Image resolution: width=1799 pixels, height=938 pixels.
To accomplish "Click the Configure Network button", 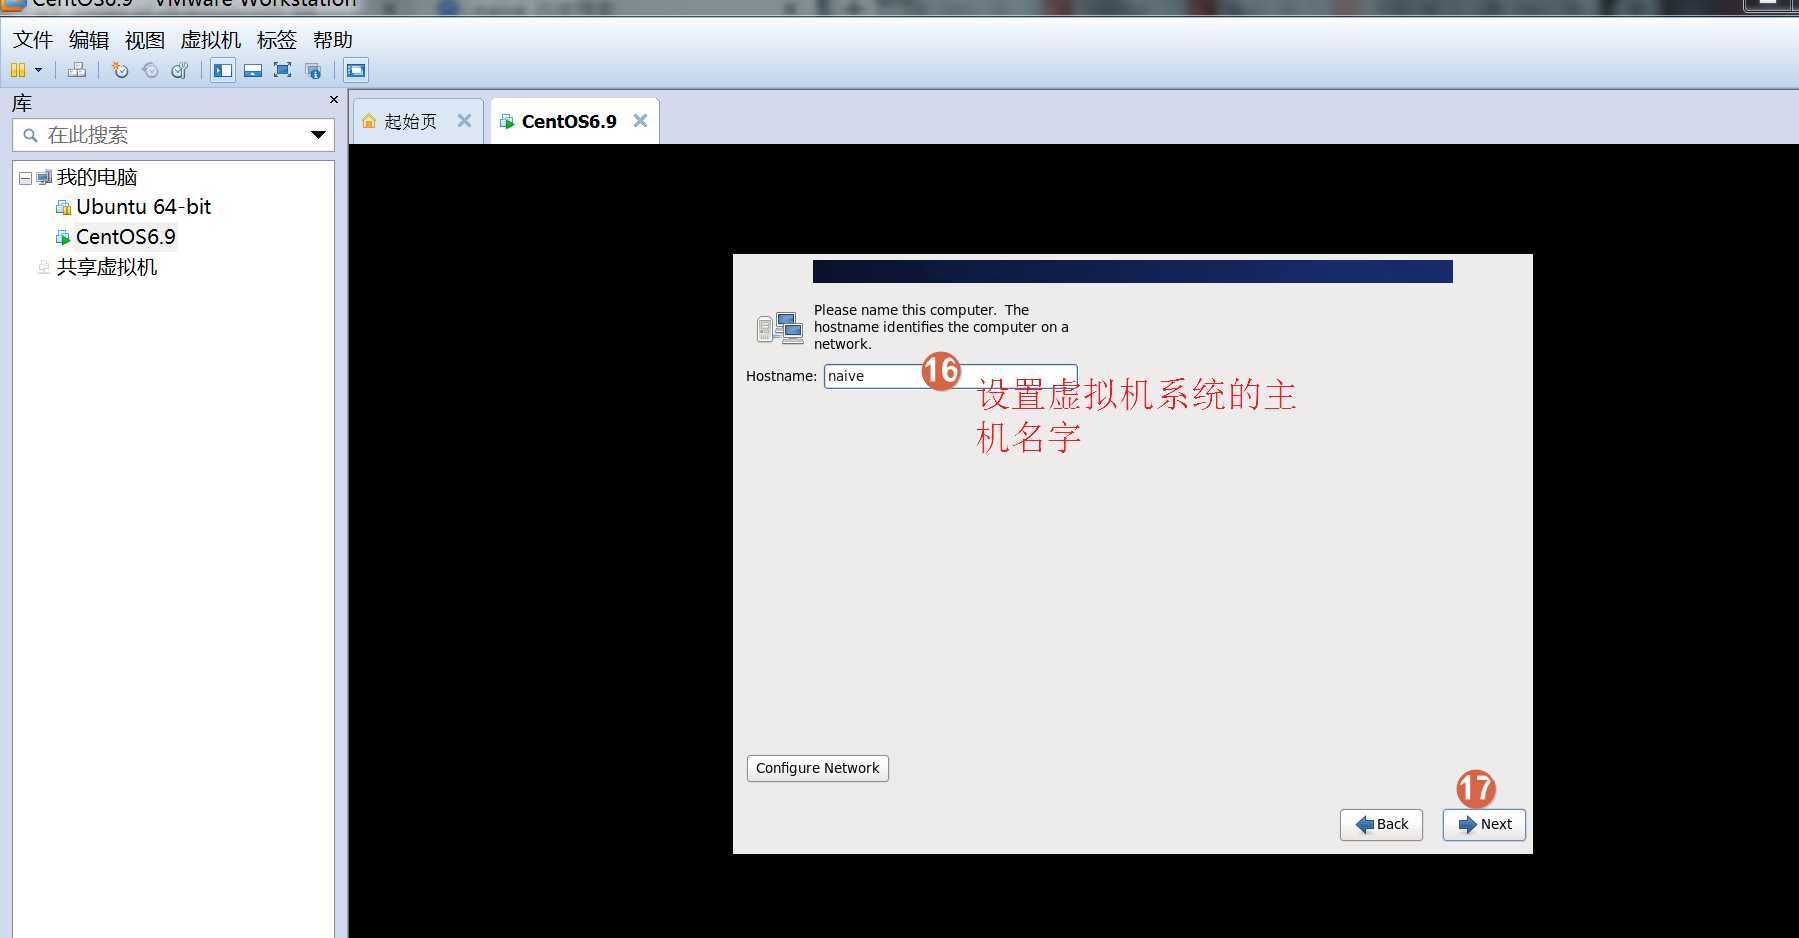I will [x=818, y=768].
